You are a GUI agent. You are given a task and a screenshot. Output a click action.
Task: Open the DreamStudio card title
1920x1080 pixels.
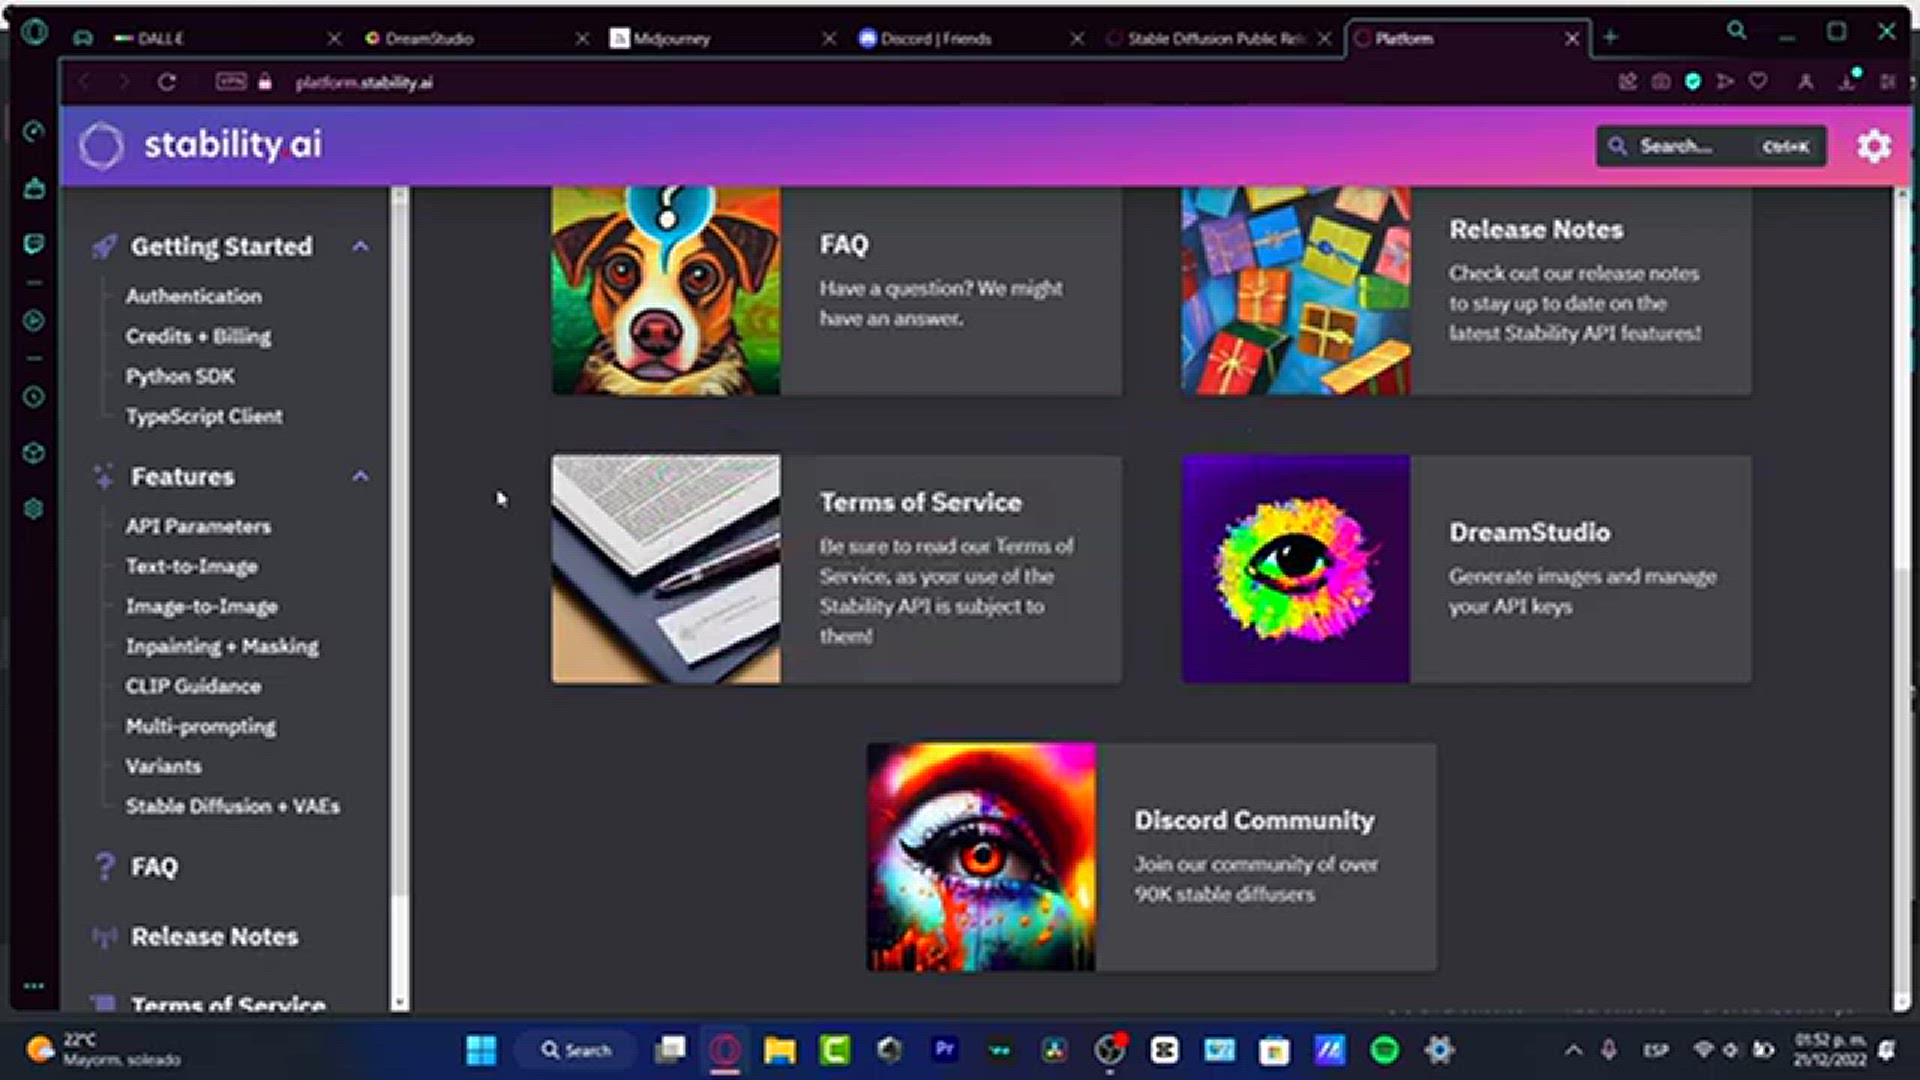pyautogui.click(x=1530, y=532)
